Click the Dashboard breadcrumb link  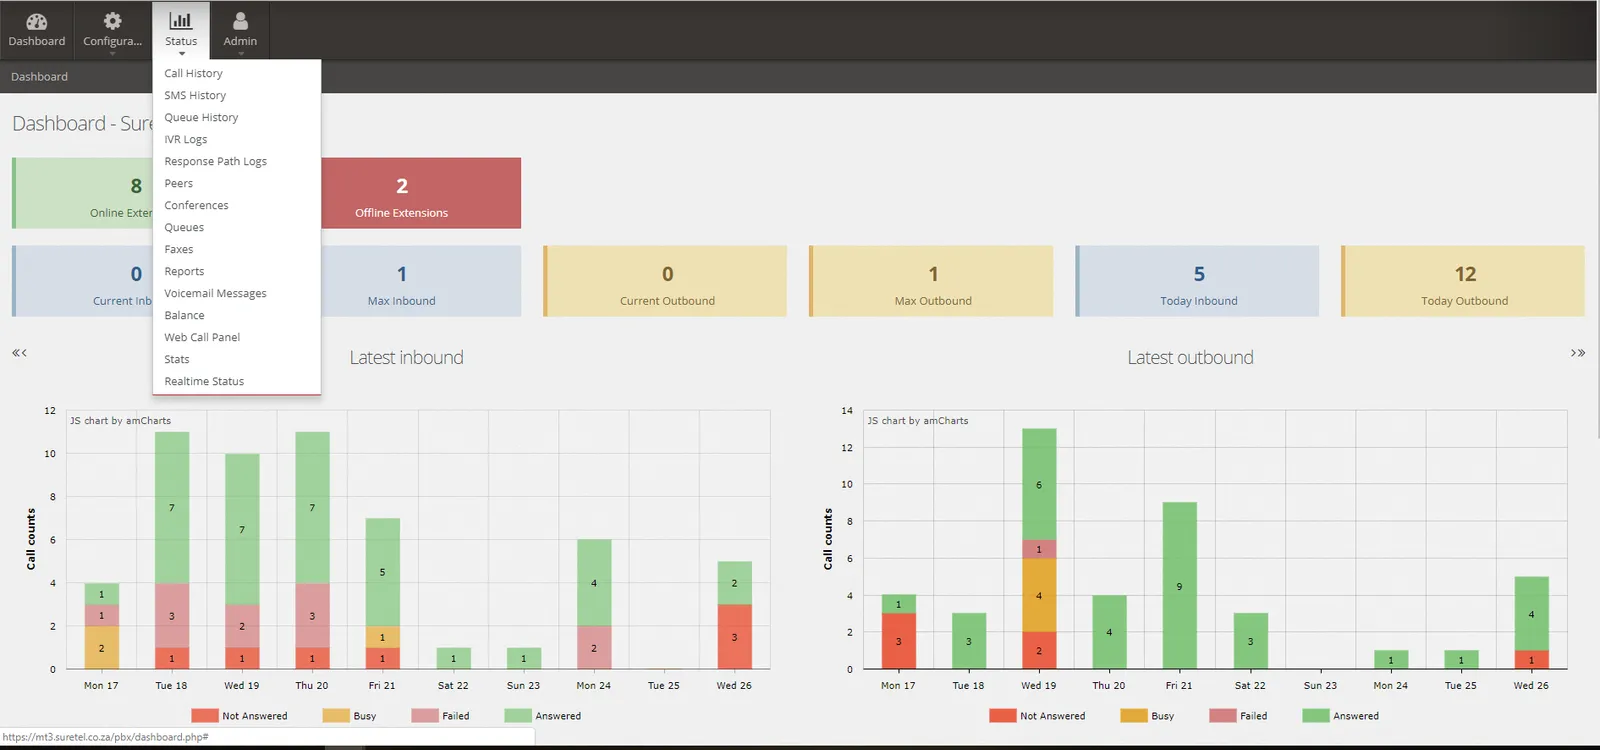[x=39, y=77]
